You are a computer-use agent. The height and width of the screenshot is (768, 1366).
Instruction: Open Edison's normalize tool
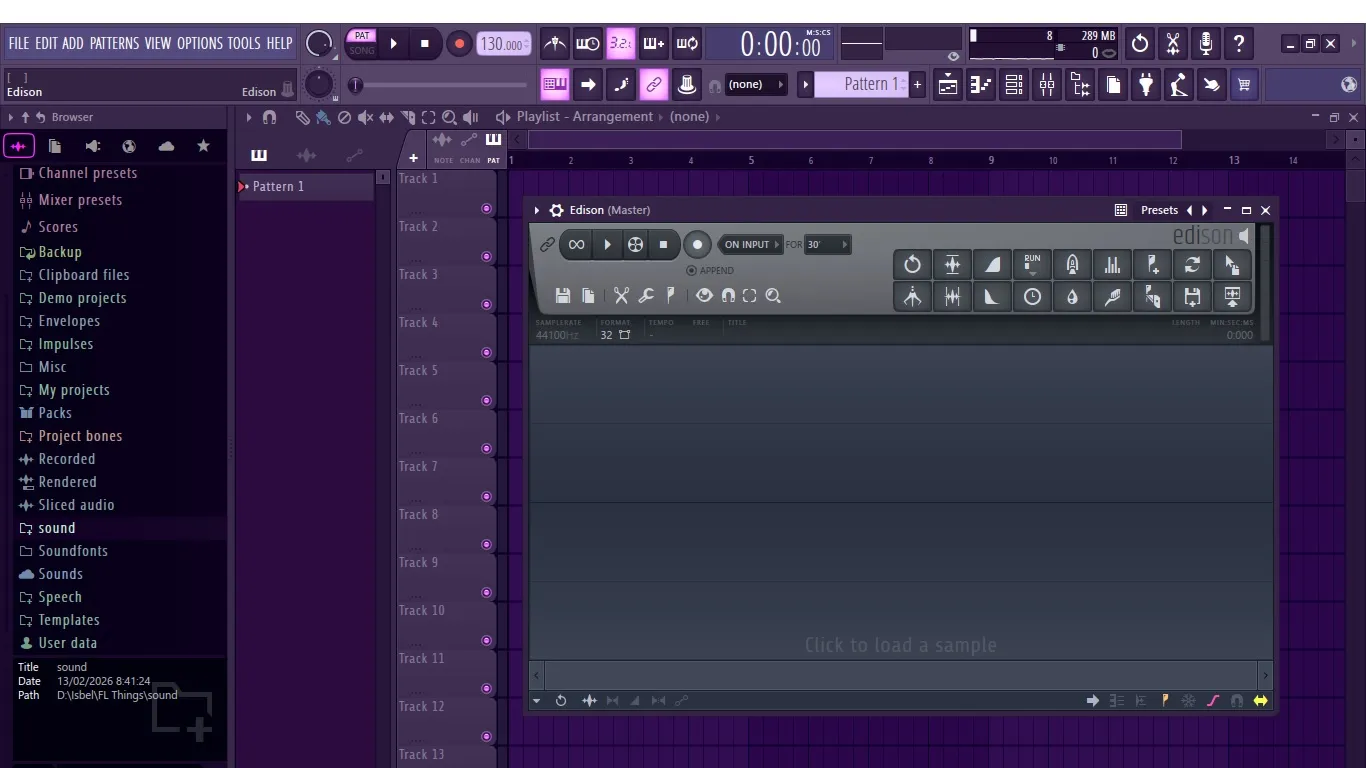(x=952, y=264)
